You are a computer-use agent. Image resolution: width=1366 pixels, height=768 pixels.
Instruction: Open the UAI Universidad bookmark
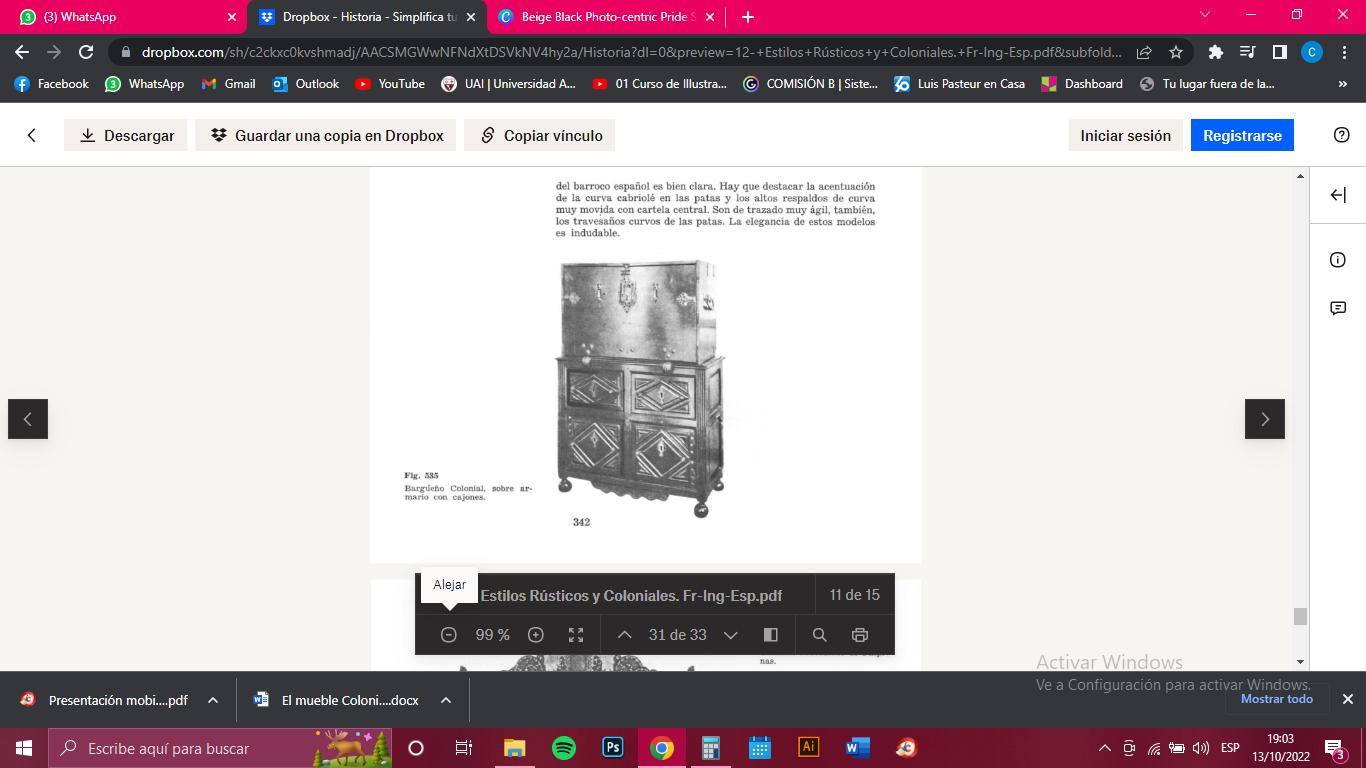509,84
